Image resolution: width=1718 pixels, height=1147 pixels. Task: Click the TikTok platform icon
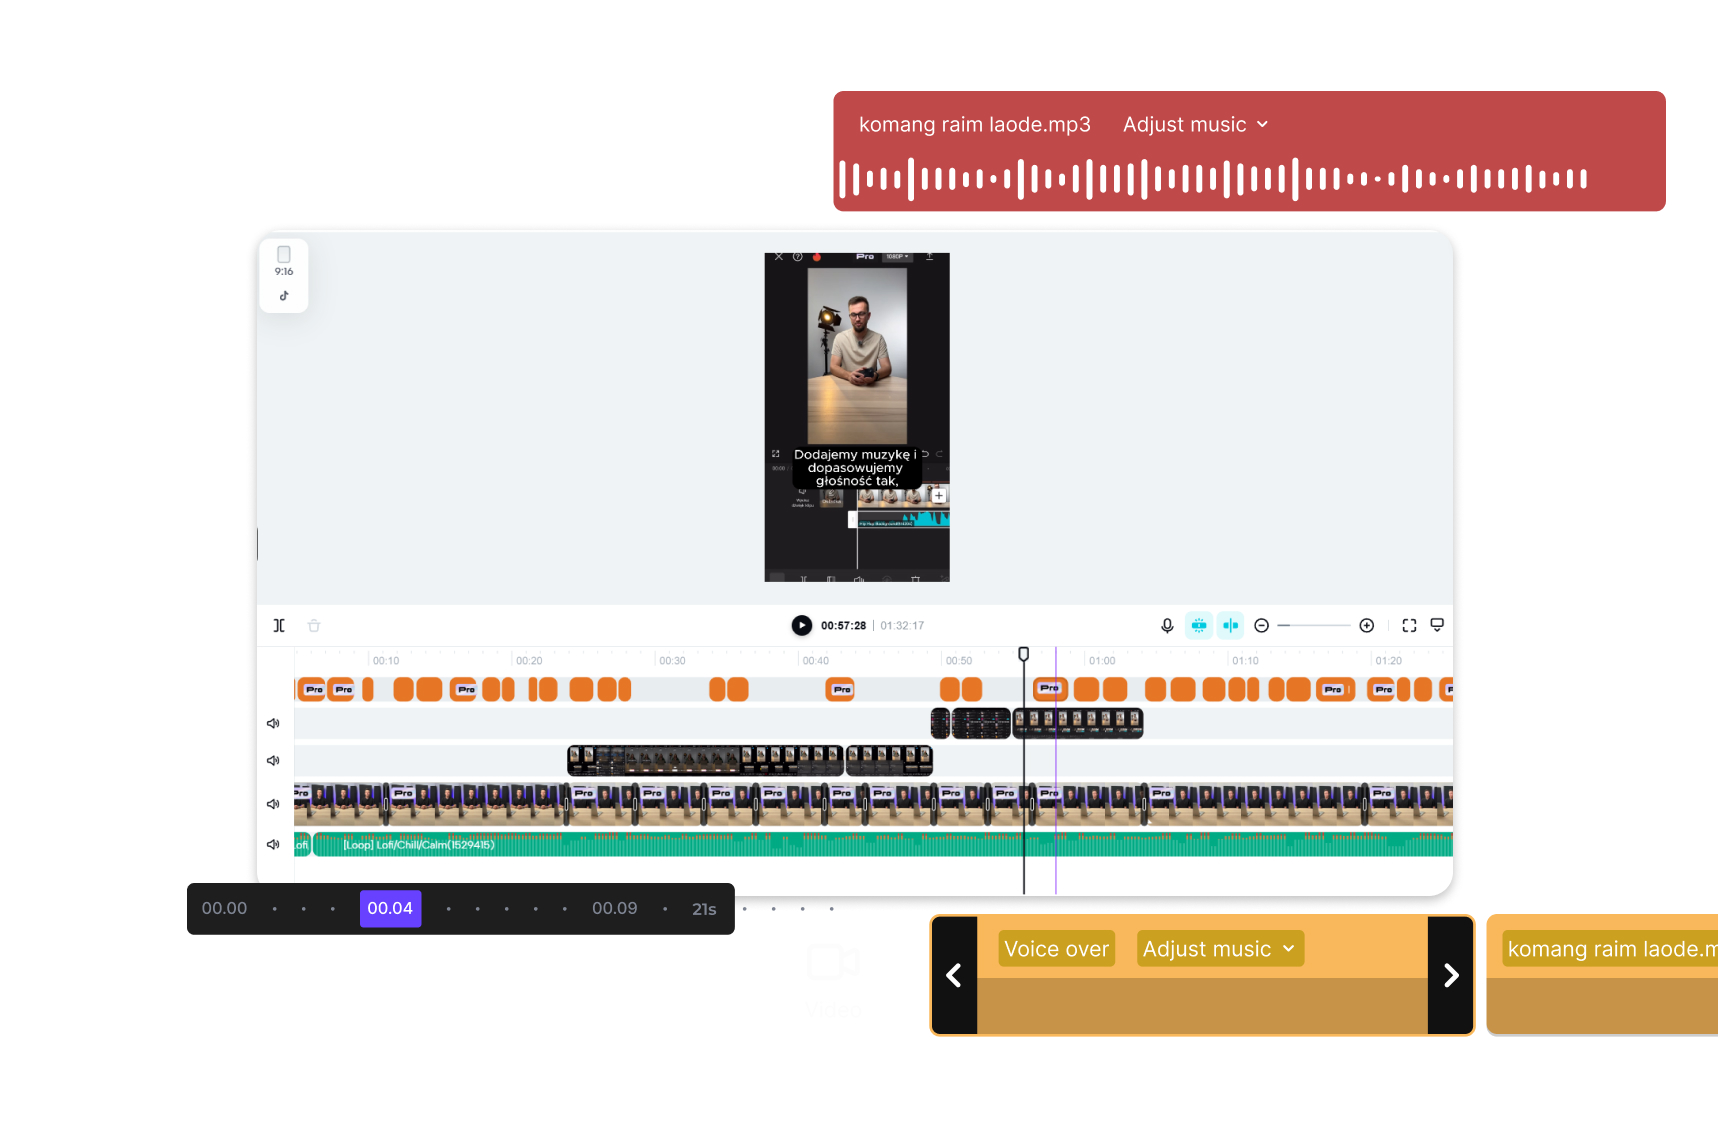pos(284,296)
